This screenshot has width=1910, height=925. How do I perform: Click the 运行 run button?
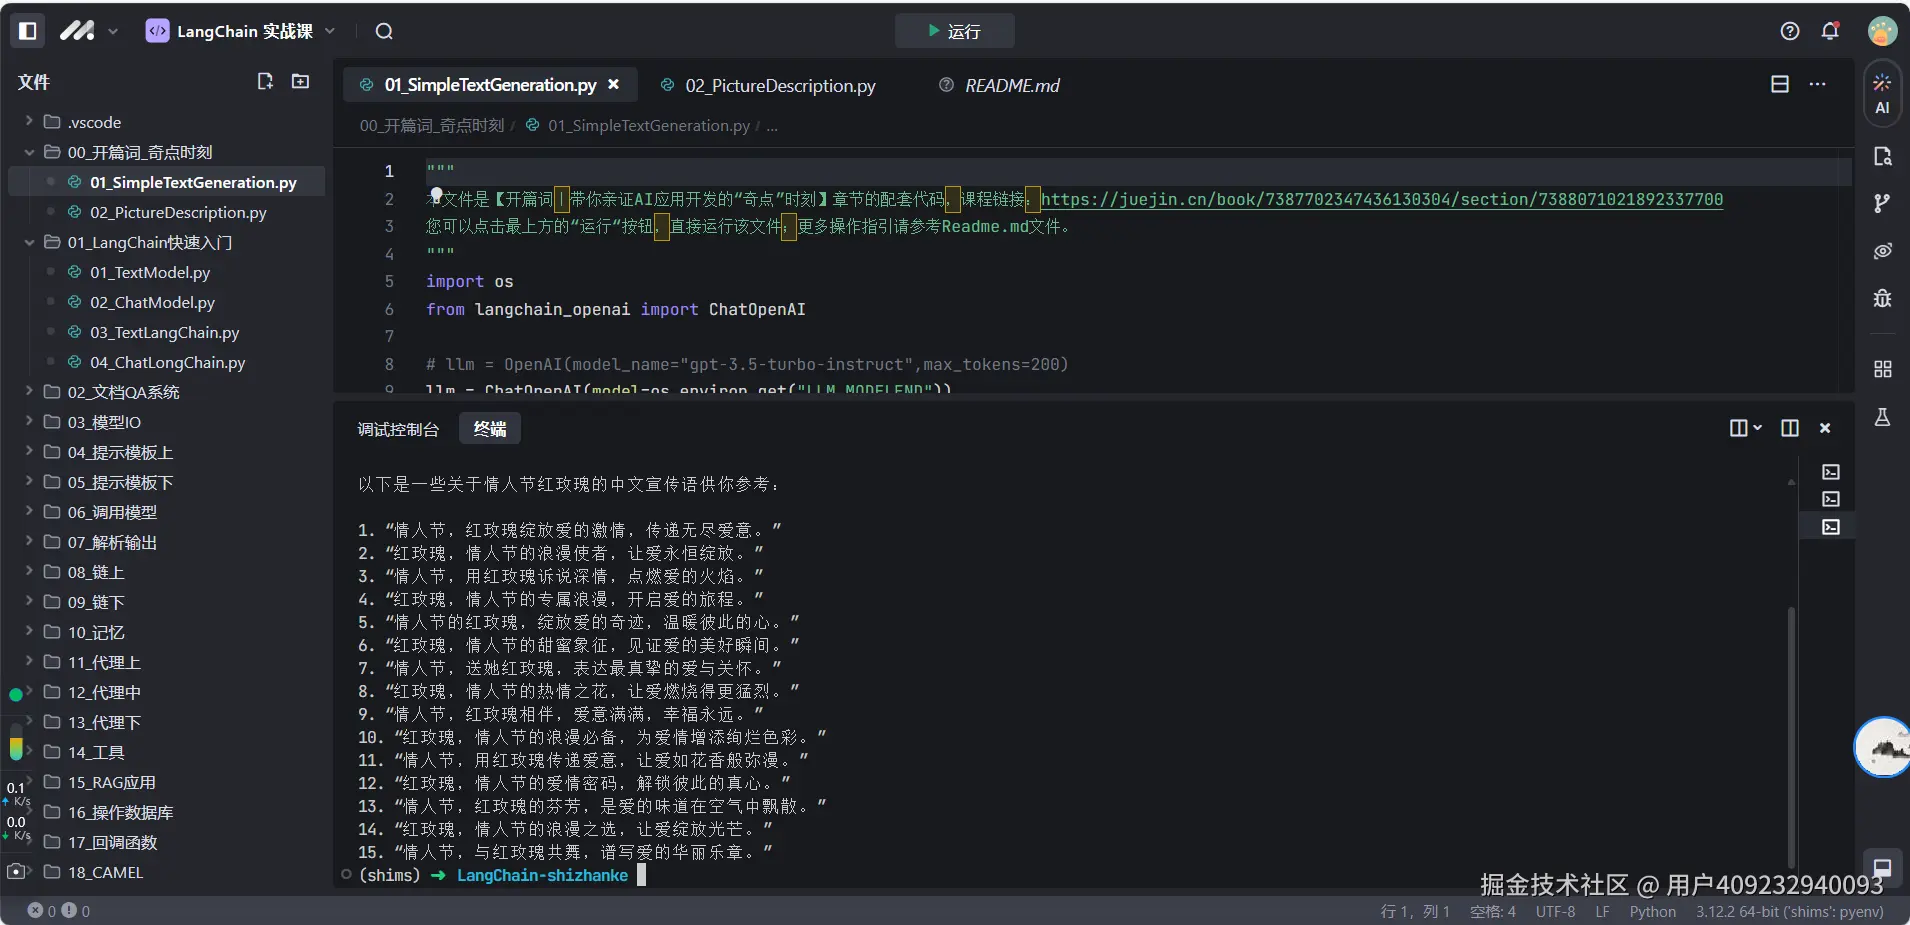click(955, 30)
